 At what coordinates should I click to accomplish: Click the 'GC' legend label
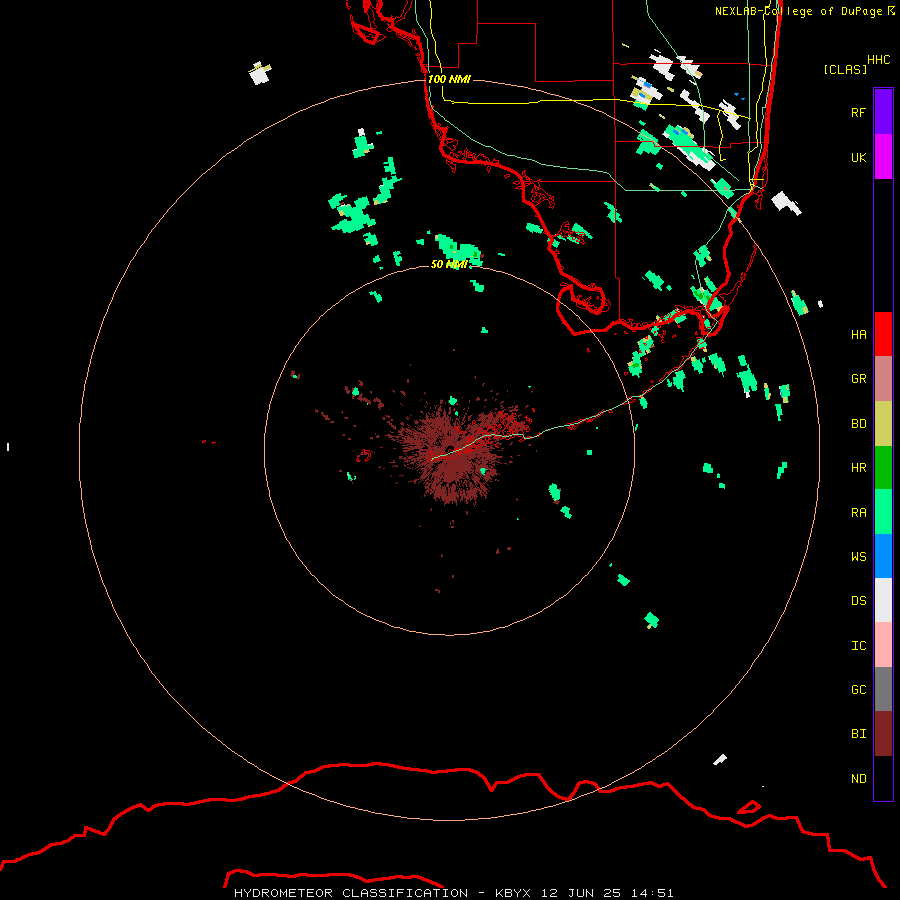click(858, 689)
